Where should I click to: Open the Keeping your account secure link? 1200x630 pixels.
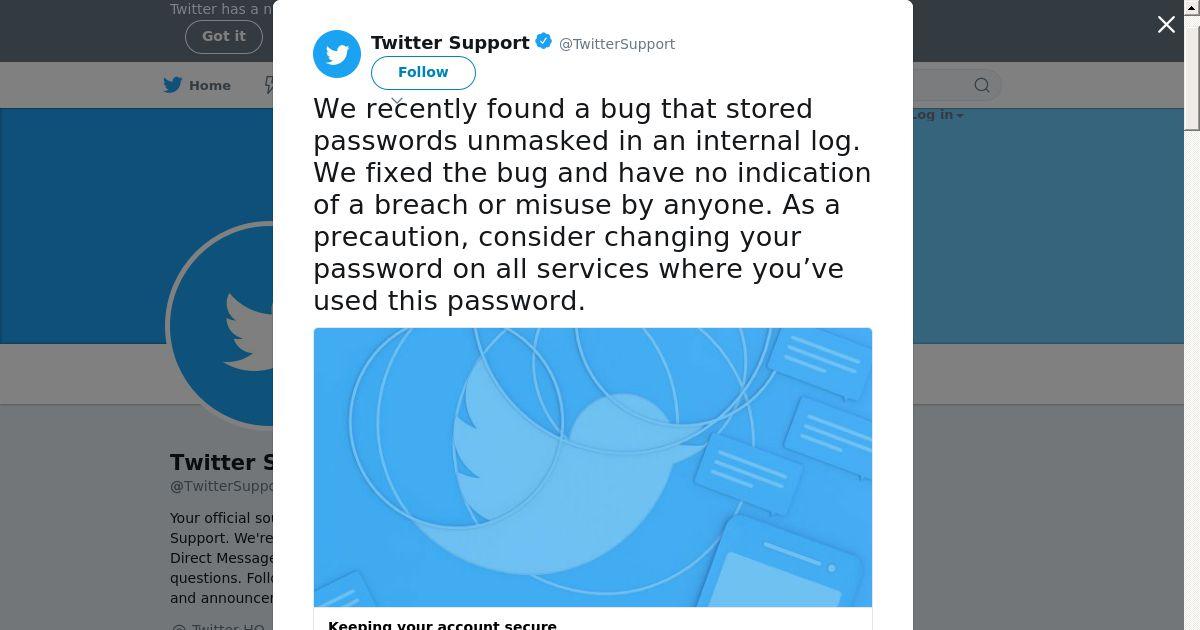[442, 625]
